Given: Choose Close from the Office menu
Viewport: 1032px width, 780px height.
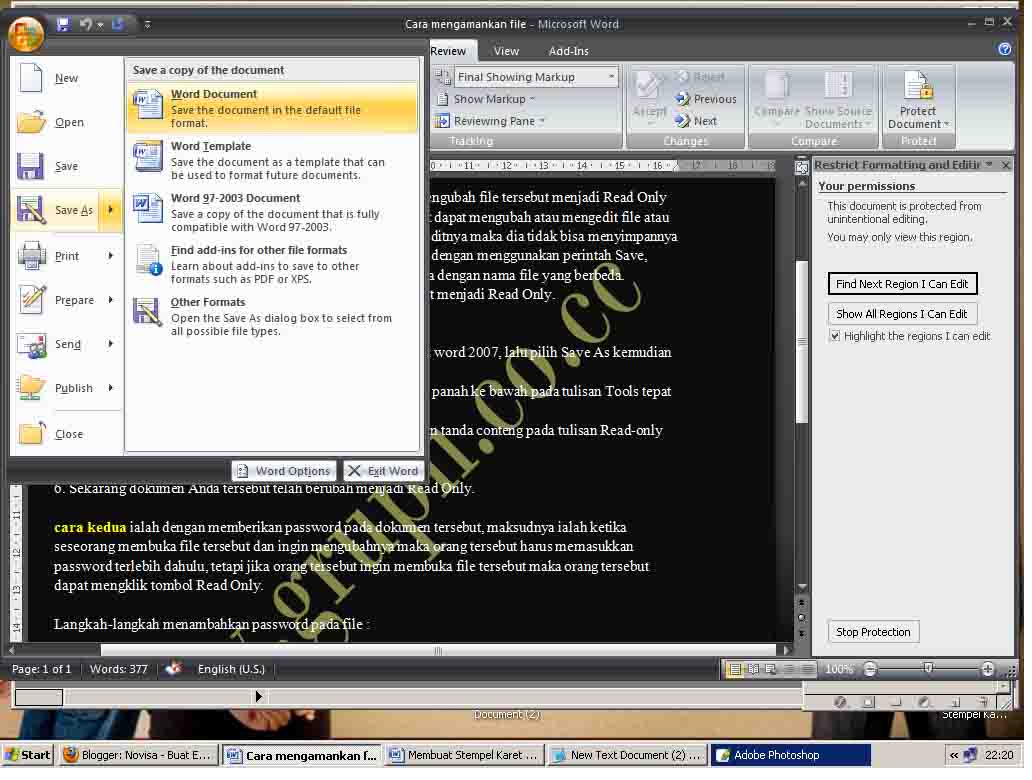Looking at the screenshot, I should click(x=66, y=434).
